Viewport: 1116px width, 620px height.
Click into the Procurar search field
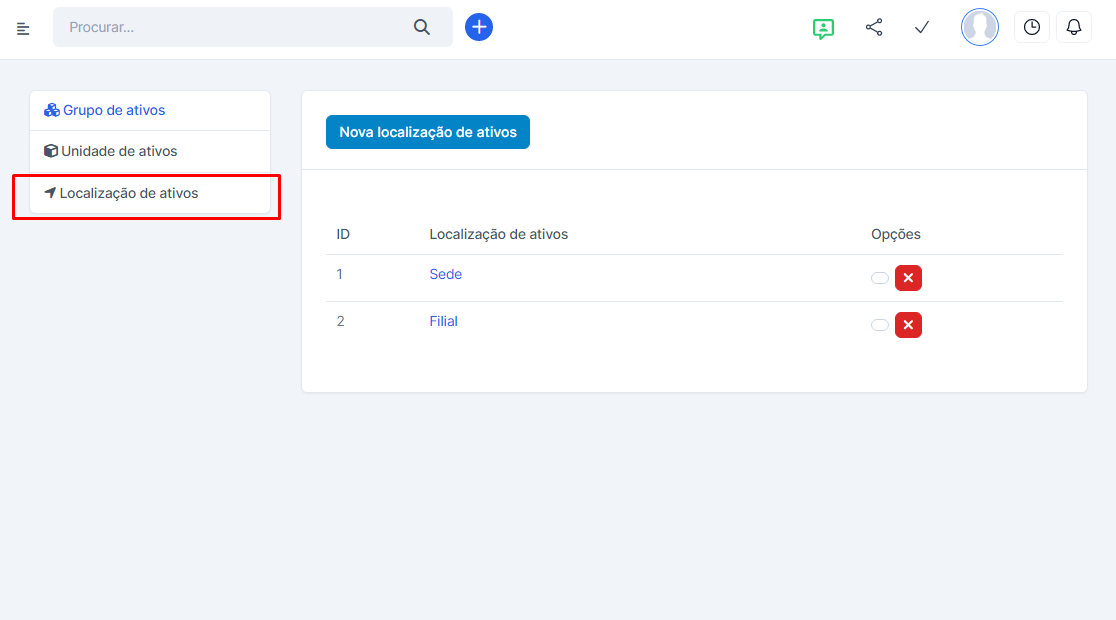[230, 27]
